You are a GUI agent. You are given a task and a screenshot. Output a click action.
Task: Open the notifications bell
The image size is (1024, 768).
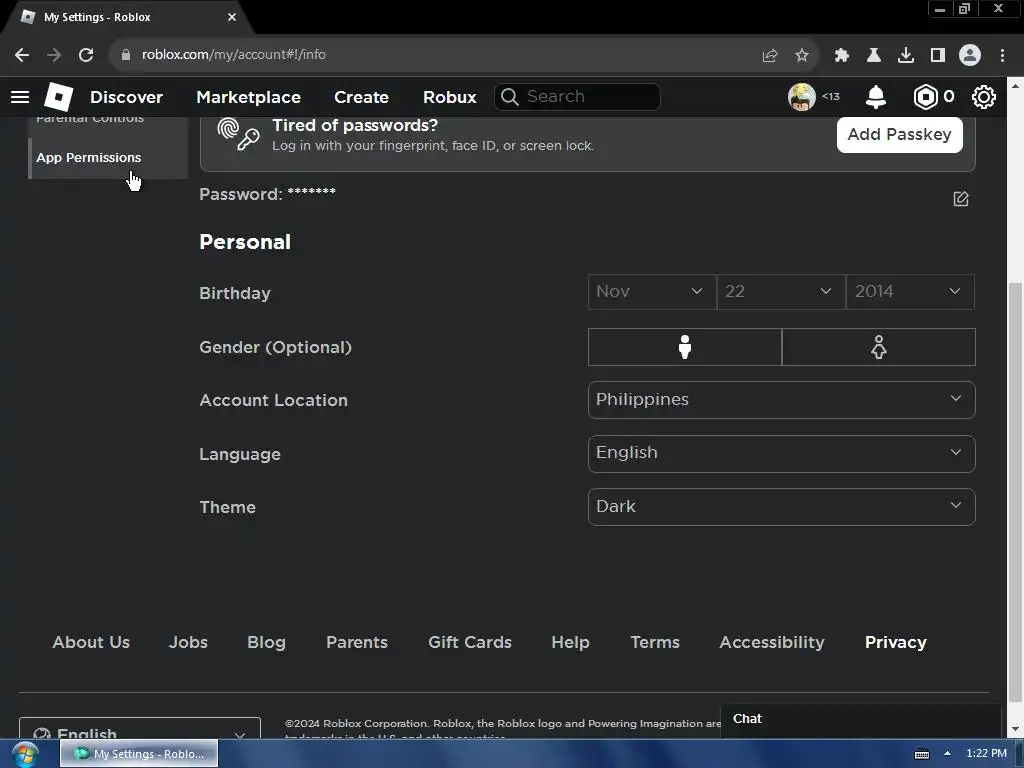(x=876, y=97)
